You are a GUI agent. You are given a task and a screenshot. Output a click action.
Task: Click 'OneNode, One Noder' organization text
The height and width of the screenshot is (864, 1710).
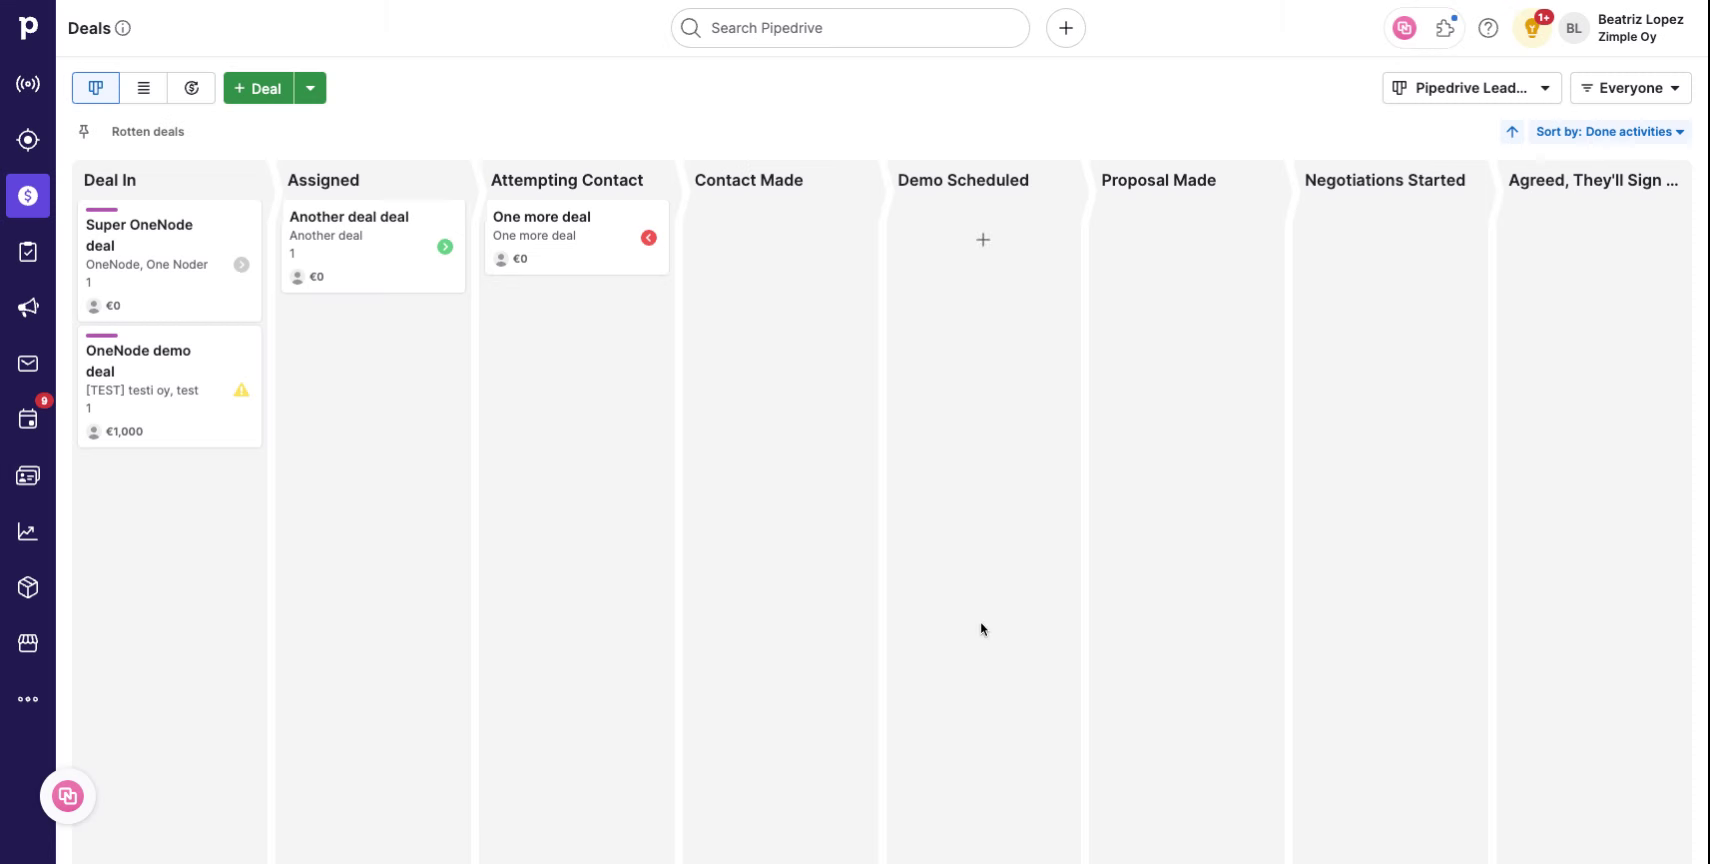[147, 265]
